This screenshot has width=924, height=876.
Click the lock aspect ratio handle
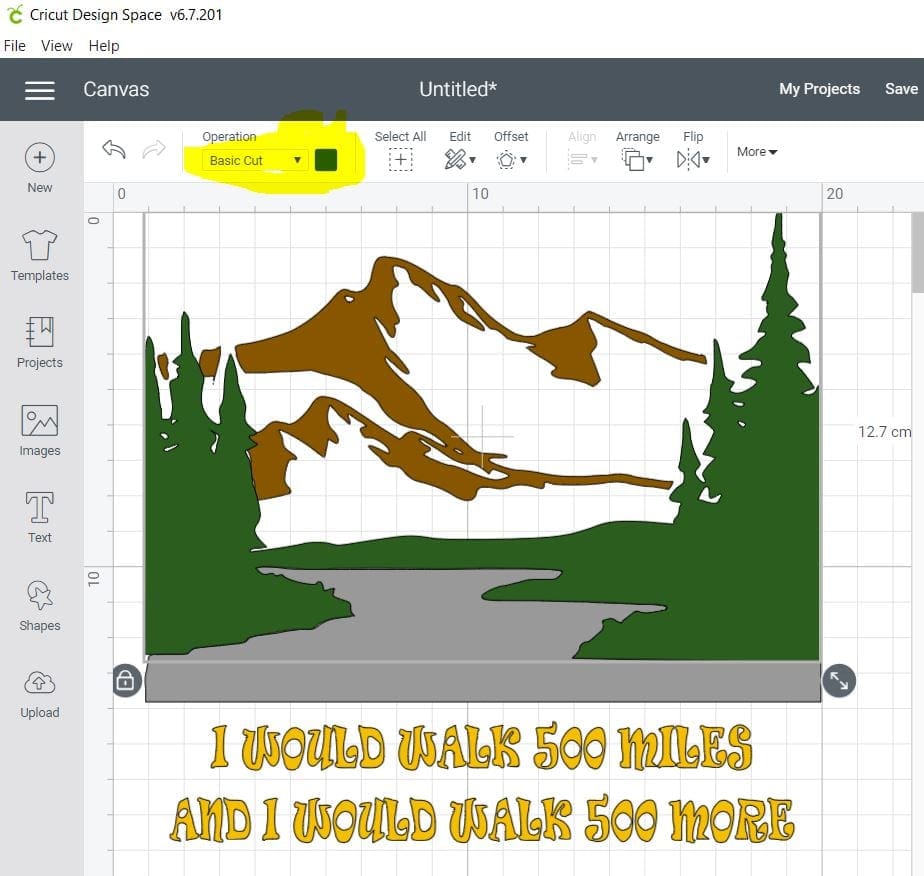[126, 680]
